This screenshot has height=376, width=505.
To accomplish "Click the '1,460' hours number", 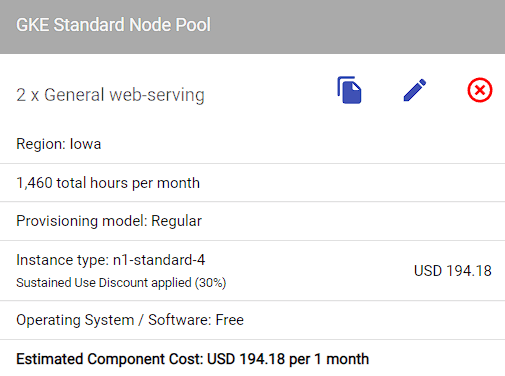I will pyautogui.click(x=35, y=183).
